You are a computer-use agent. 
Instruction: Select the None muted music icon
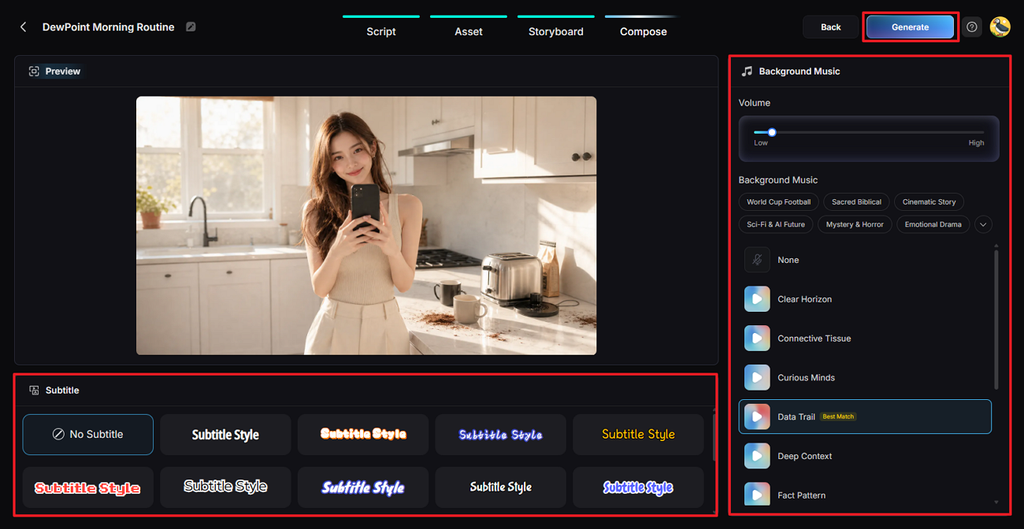pos(757,260)
